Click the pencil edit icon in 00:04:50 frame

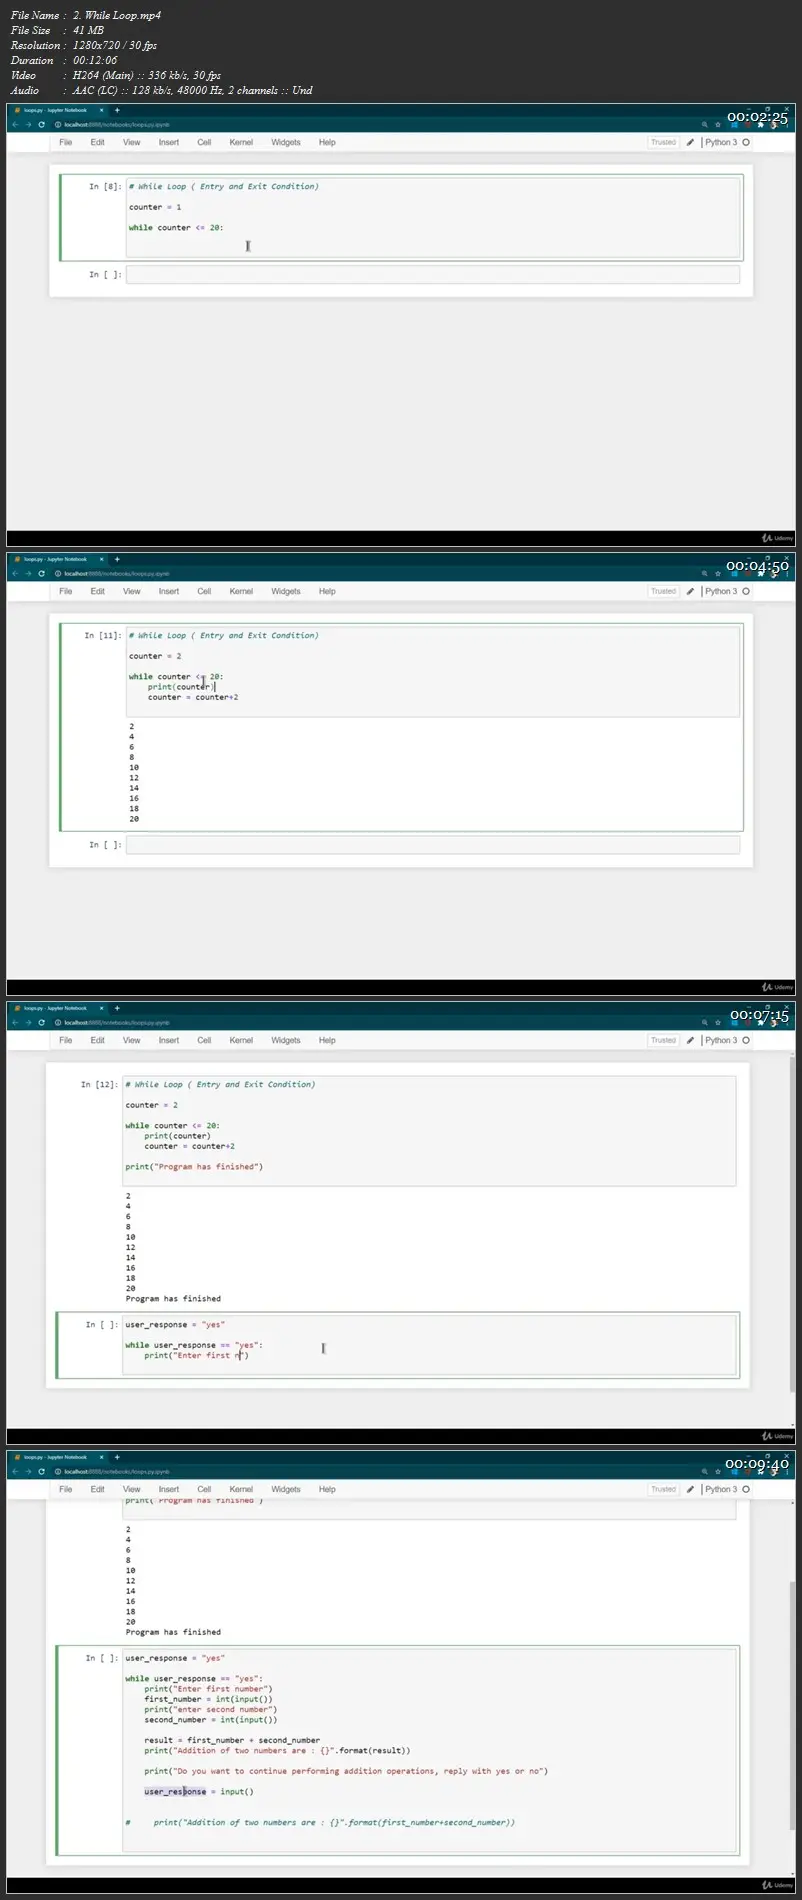point(690,591)
